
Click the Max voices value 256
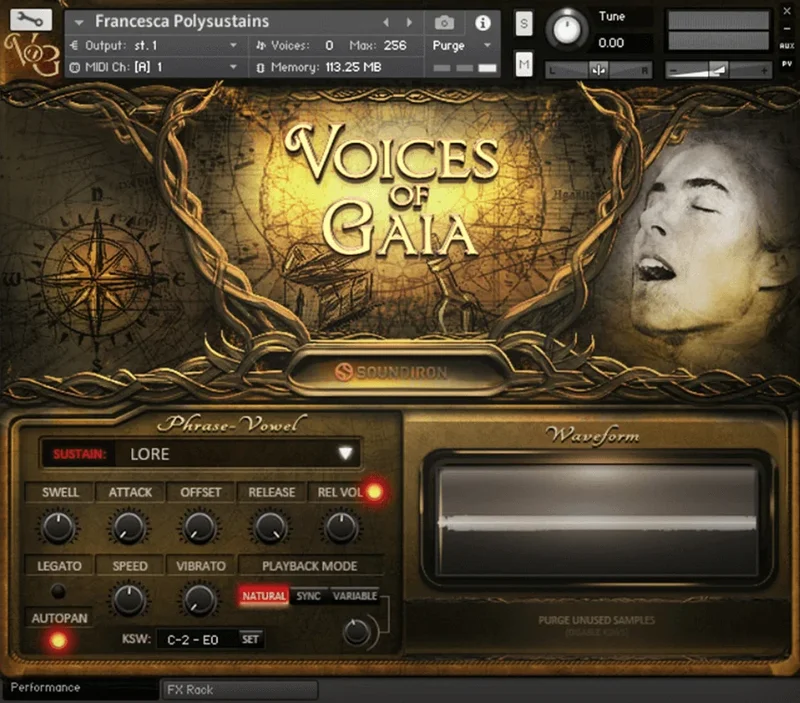(x=395, y=45)
